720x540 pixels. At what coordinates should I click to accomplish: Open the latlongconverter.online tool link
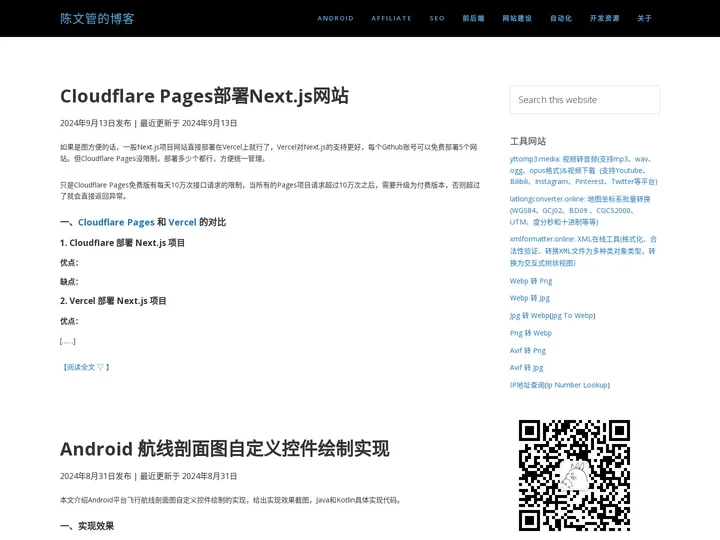[580, 210]
